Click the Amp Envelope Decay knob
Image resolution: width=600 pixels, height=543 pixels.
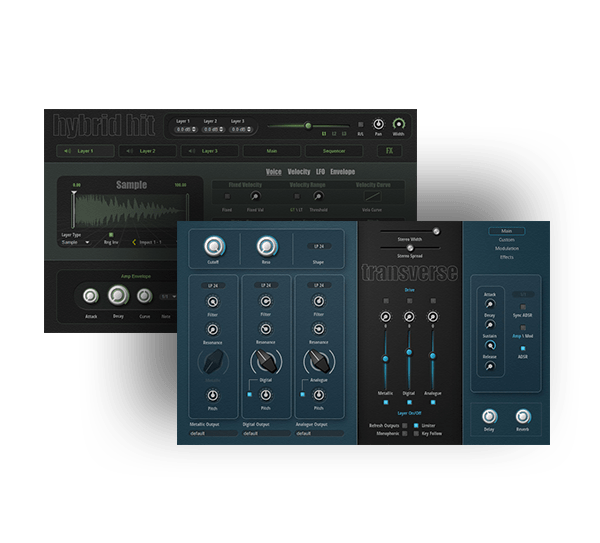point(118,295)
